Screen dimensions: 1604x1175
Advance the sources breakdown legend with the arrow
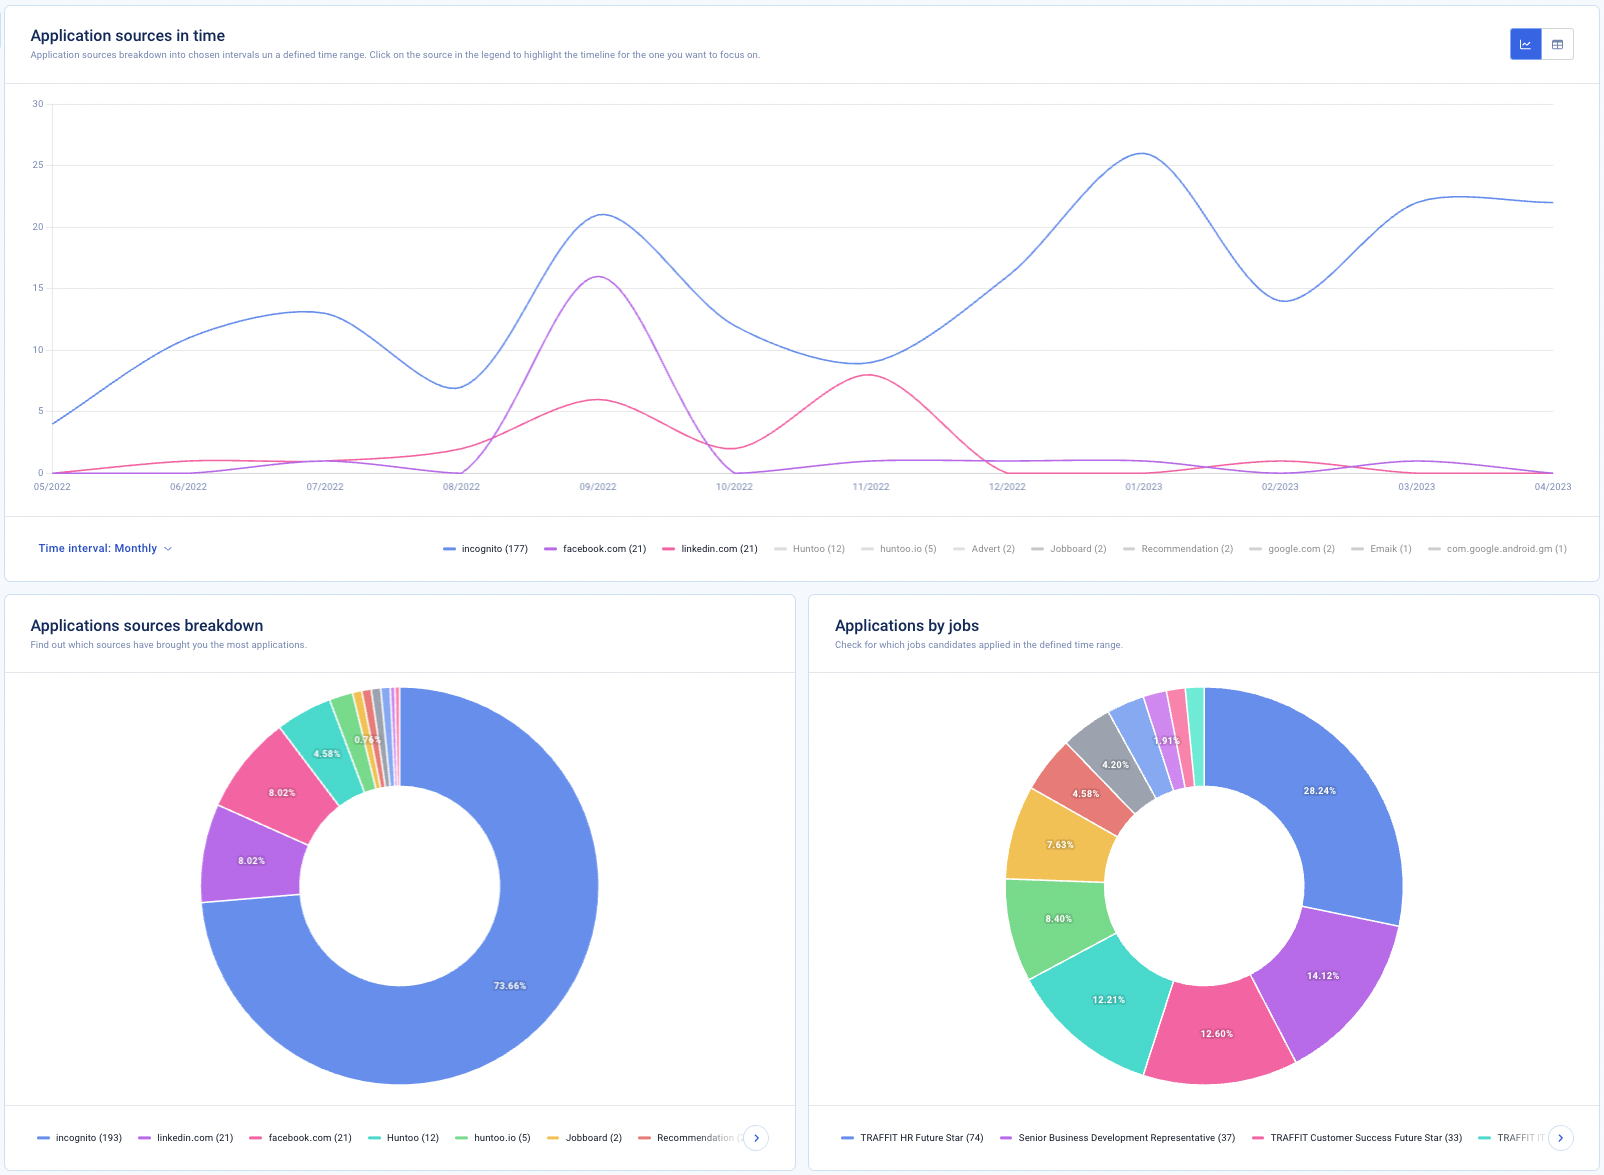click(757, 1138)
